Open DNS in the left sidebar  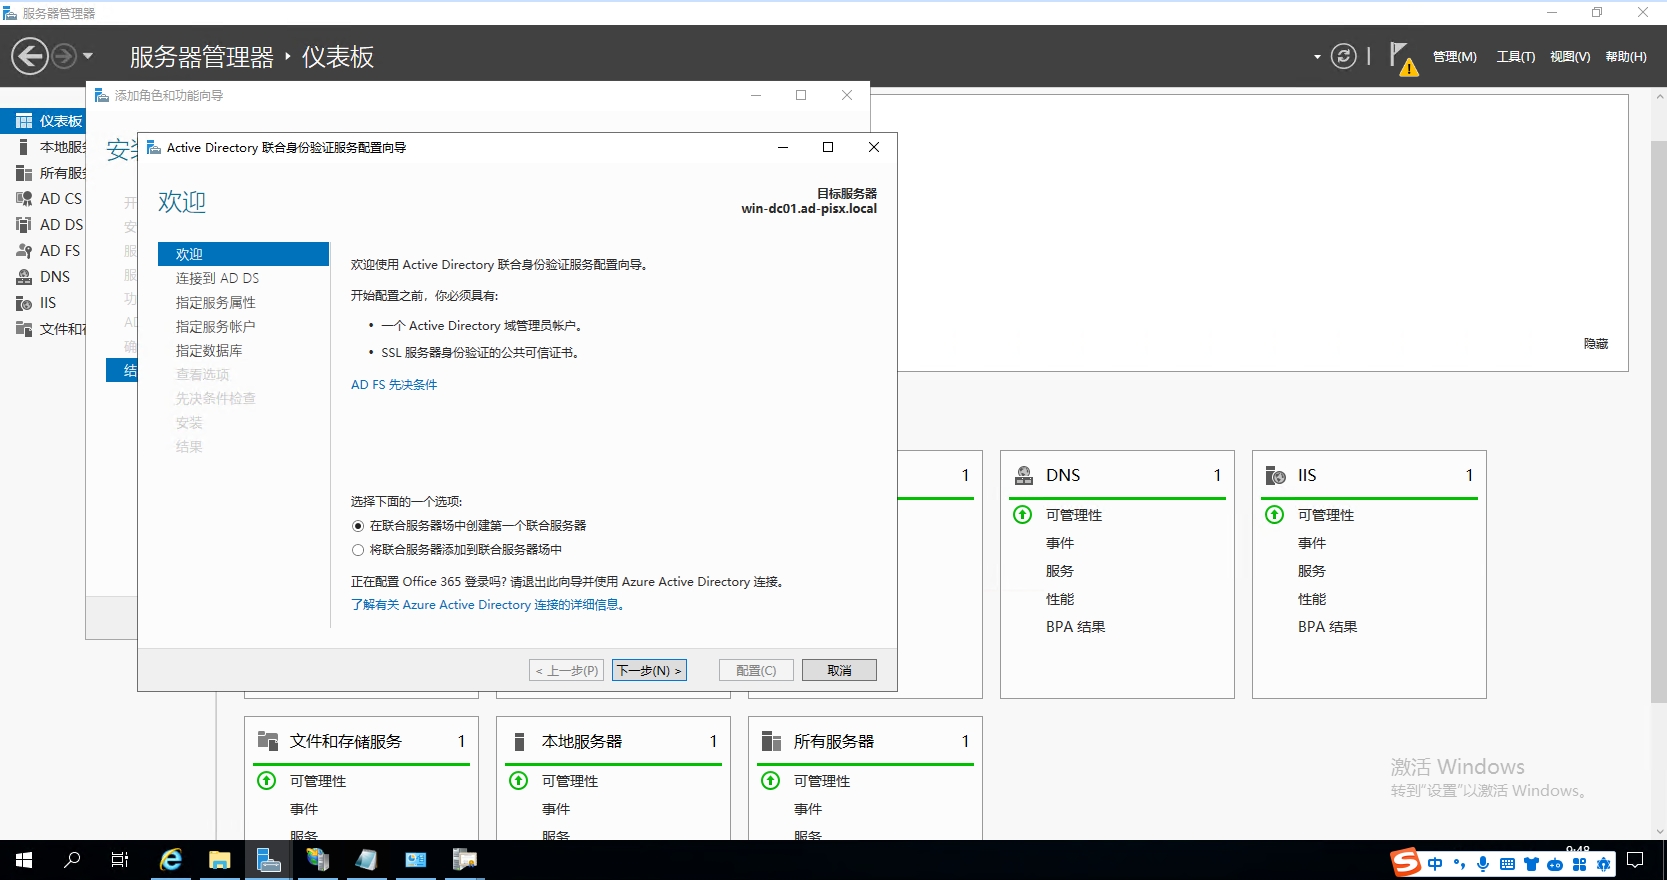[x=54, y=277]
